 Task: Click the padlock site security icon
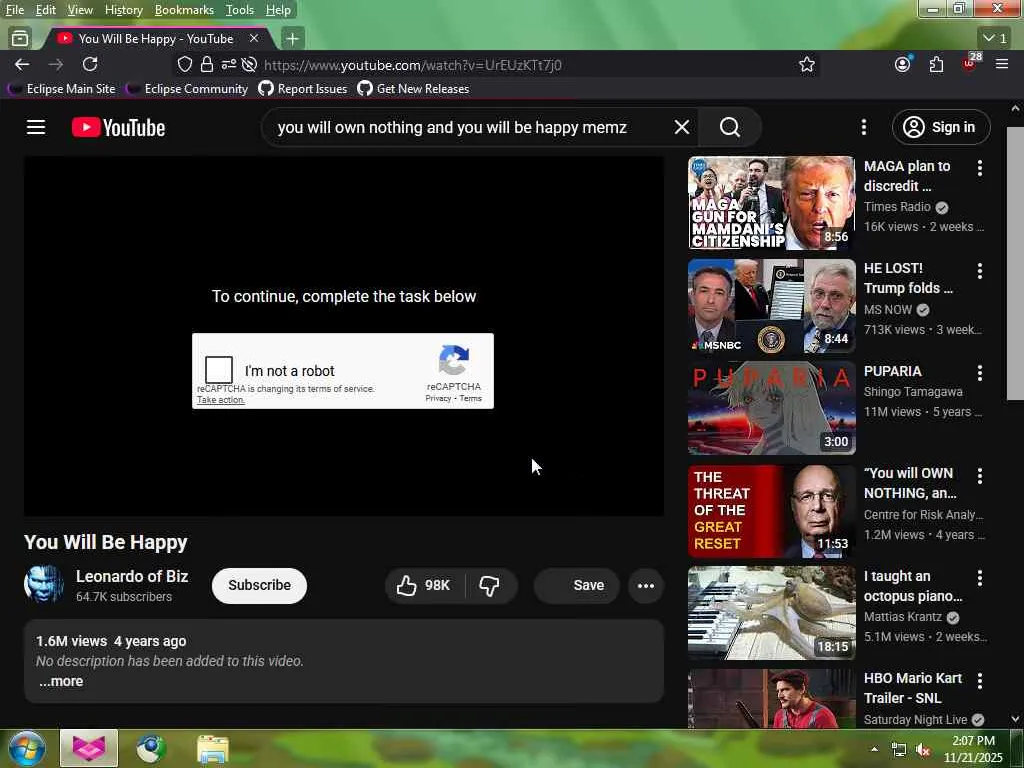[207, 65]
